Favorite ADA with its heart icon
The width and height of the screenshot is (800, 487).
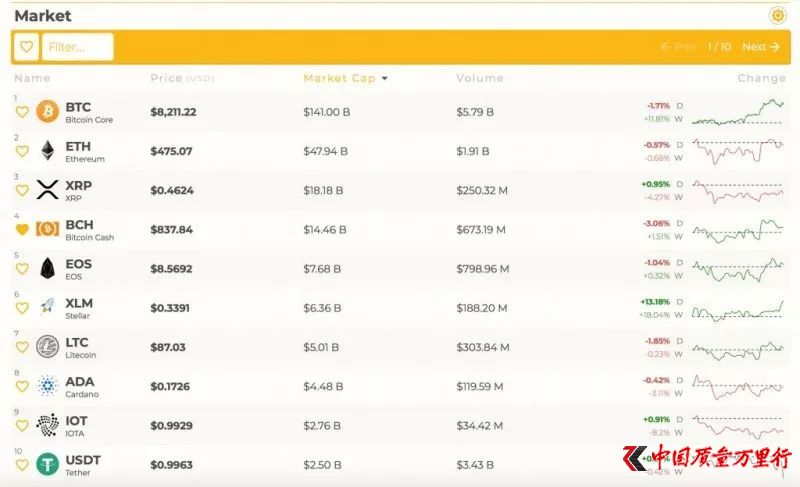click(x=22, y=387)
